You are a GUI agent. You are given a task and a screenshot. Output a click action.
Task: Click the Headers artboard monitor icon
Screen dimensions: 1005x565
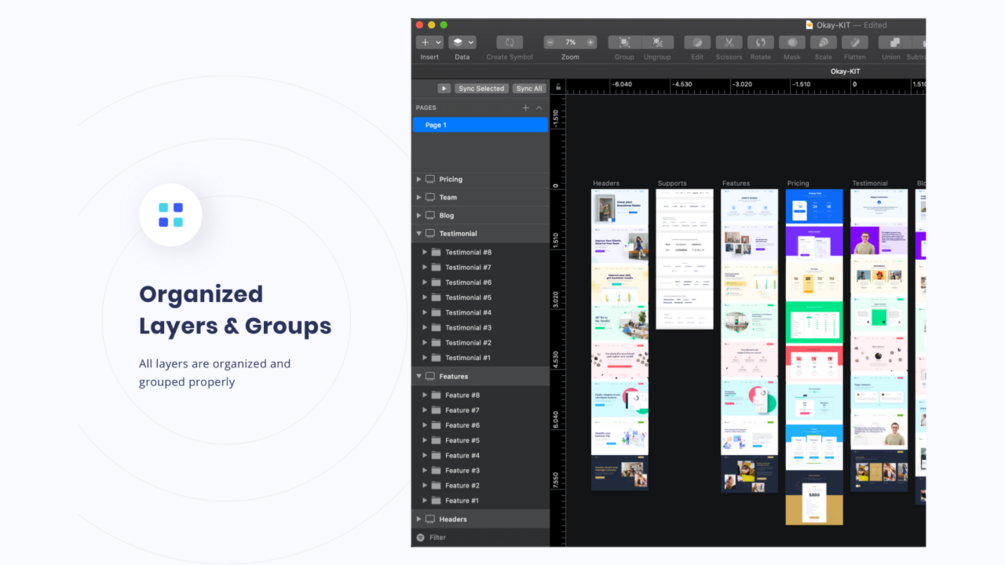click(430, 520)
